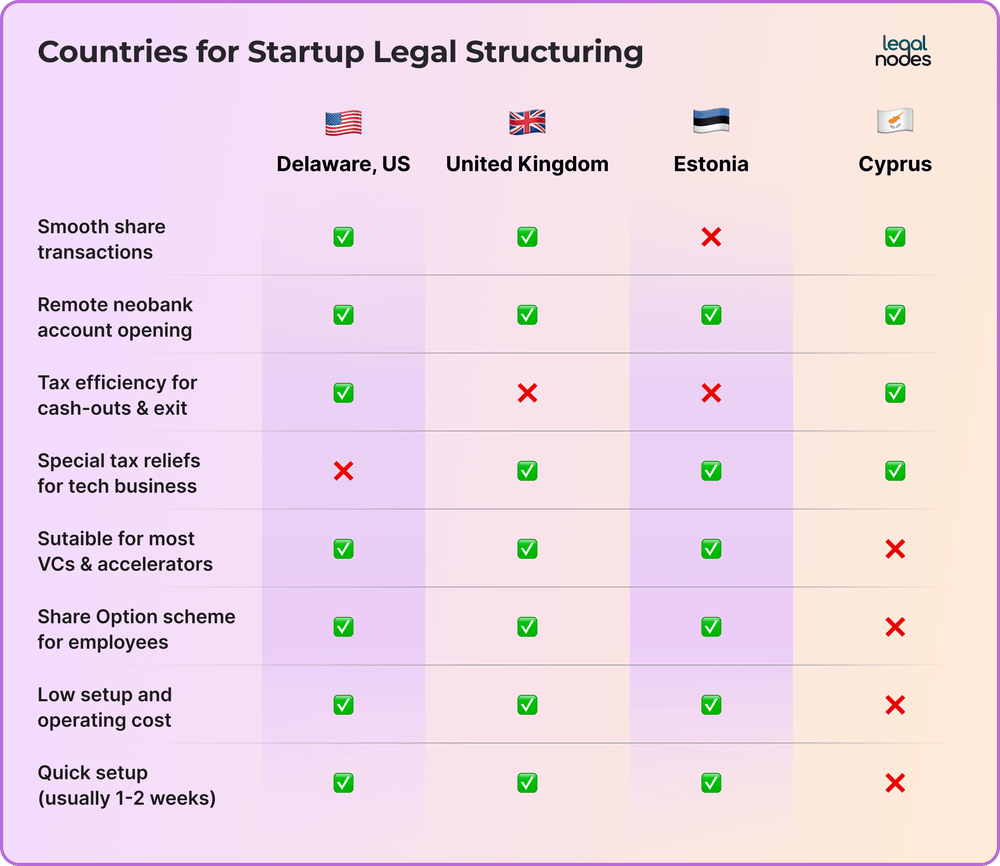
Task: Click the legal nodes logo
Action: pyautogui.click(x=902, y=51)
